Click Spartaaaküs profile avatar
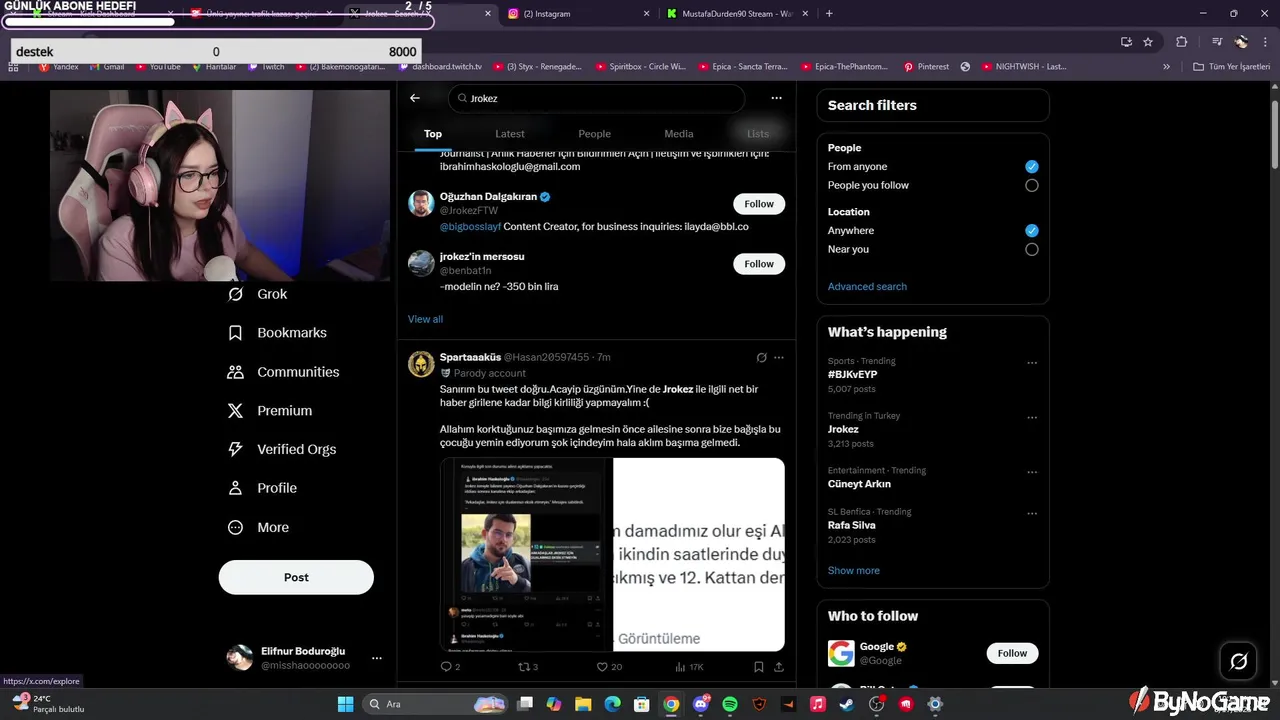 click(x=421, y=364)
